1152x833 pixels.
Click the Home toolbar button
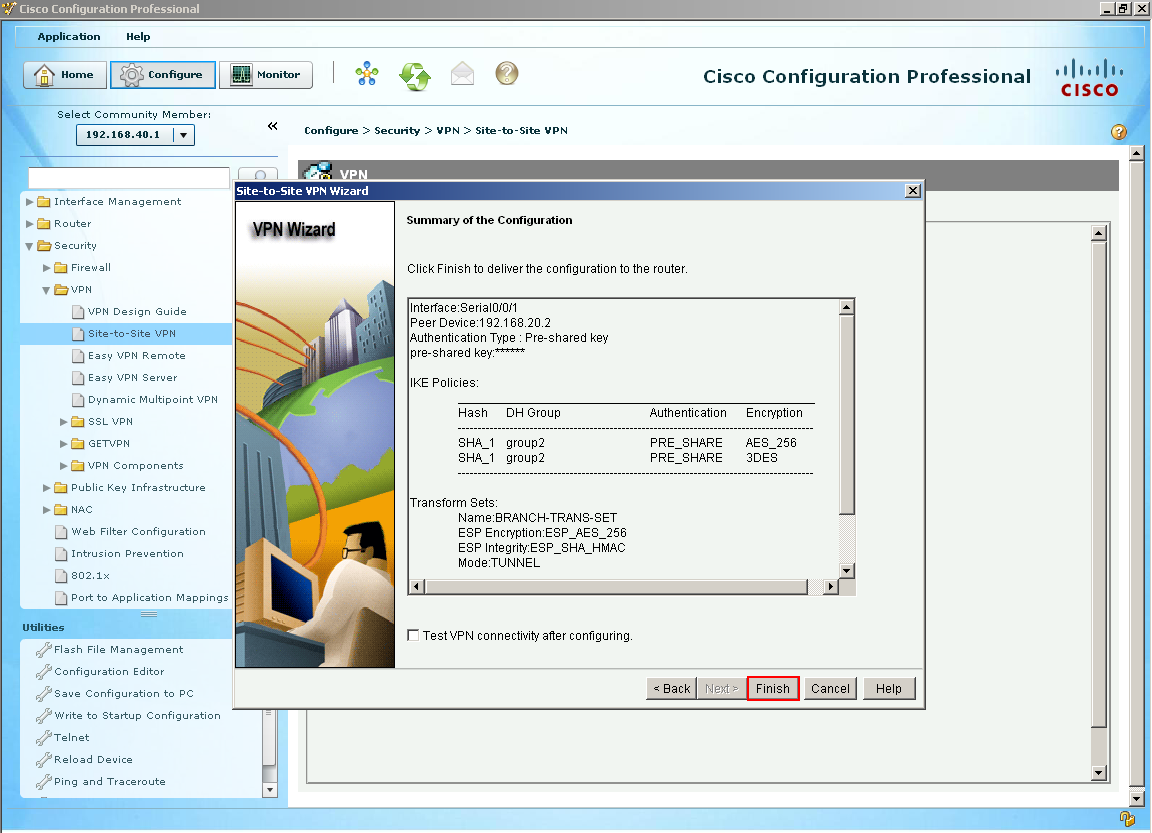pos(65,75)
